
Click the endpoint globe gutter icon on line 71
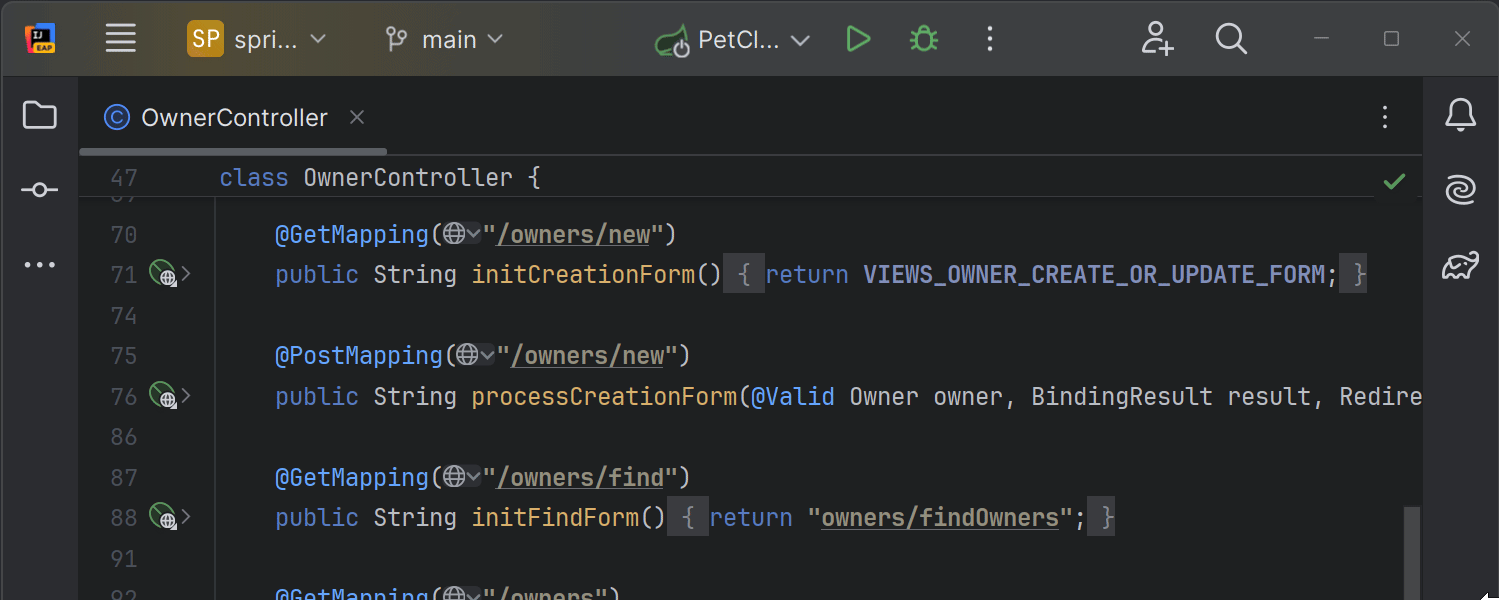tap(162, 273)
